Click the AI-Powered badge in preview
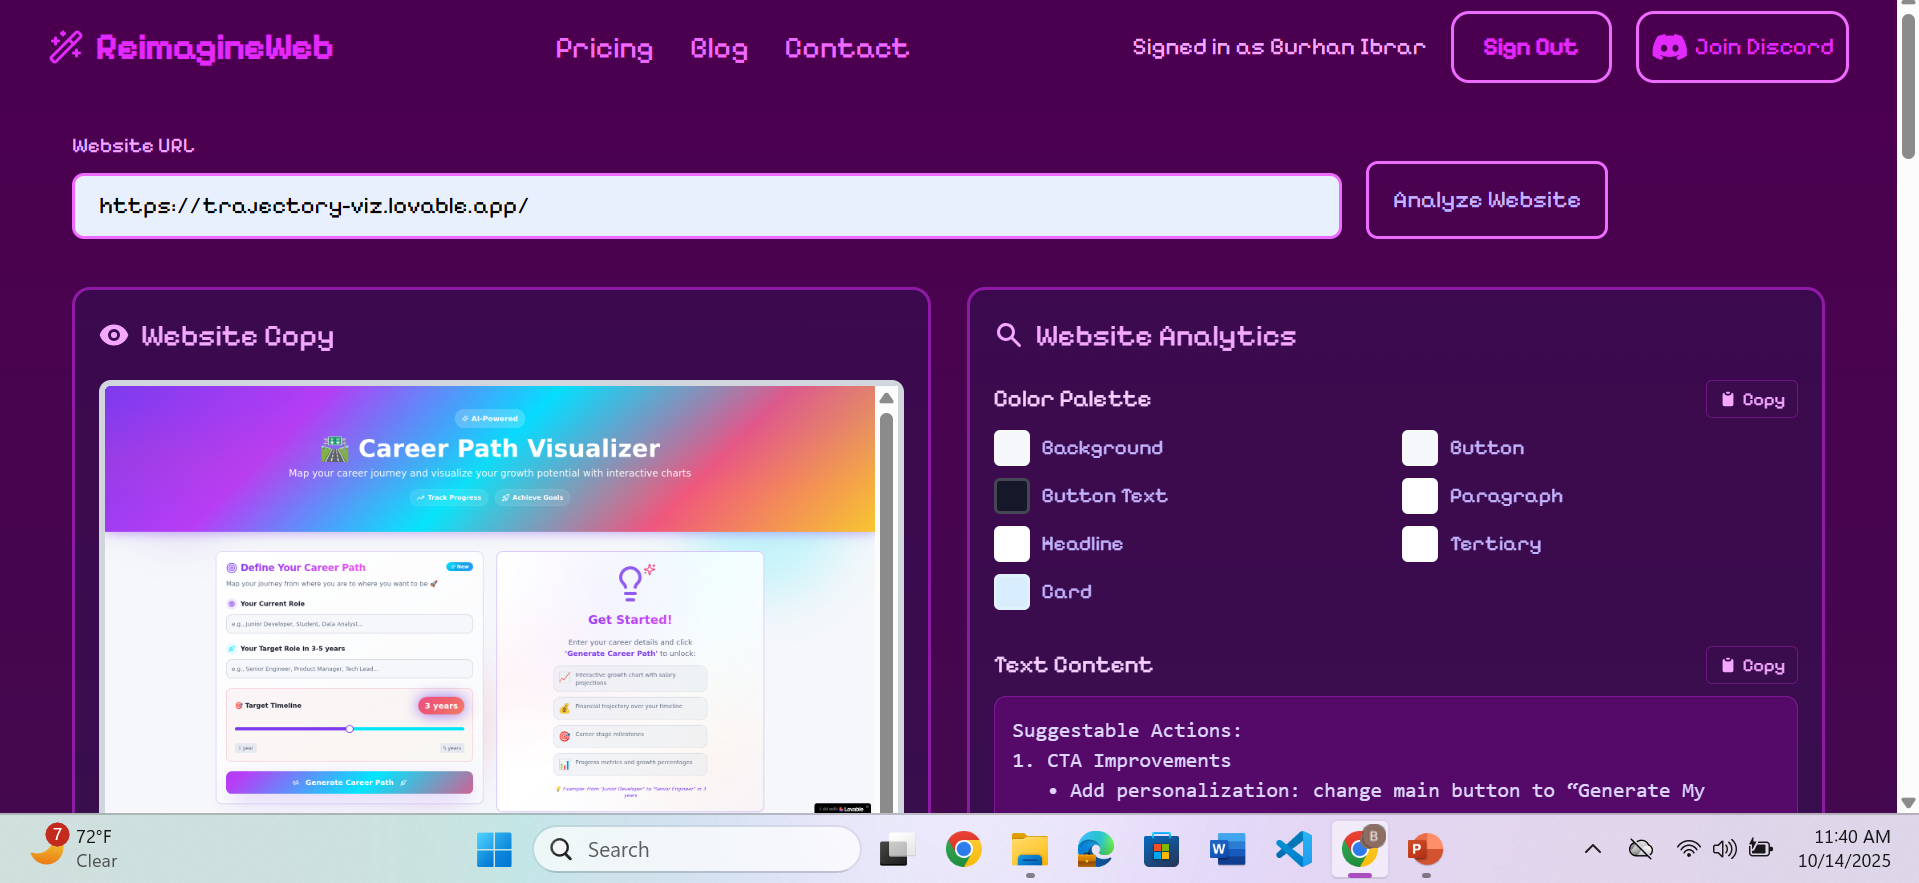The width and height of the screenshot is (1919, 883). point(490,419)
